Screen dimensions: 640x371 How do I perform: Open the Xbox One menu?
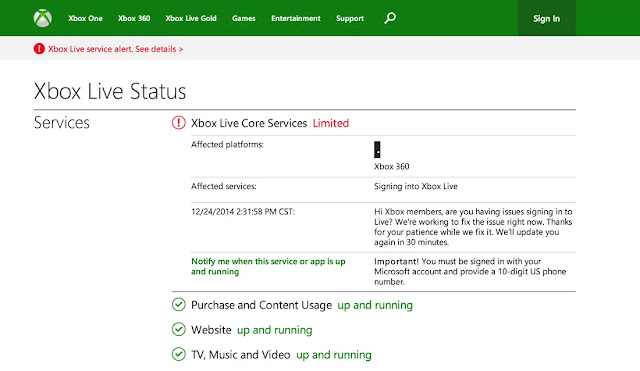pos(85,18)
